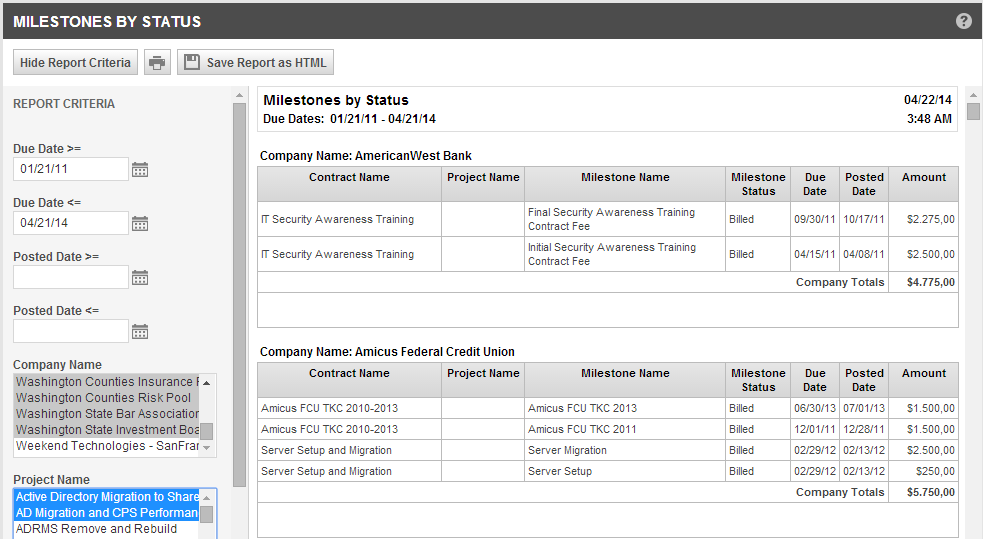Click Project Name list up arrow

207,498
